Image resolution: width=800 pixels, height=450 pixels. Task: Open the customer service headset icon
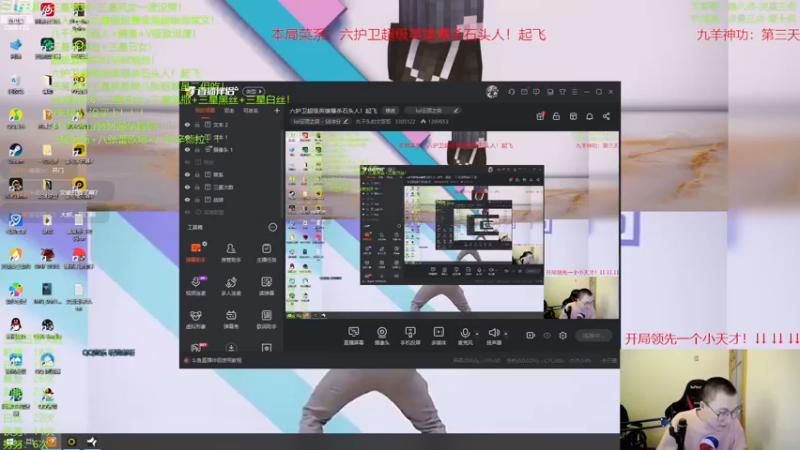[511, 92]
